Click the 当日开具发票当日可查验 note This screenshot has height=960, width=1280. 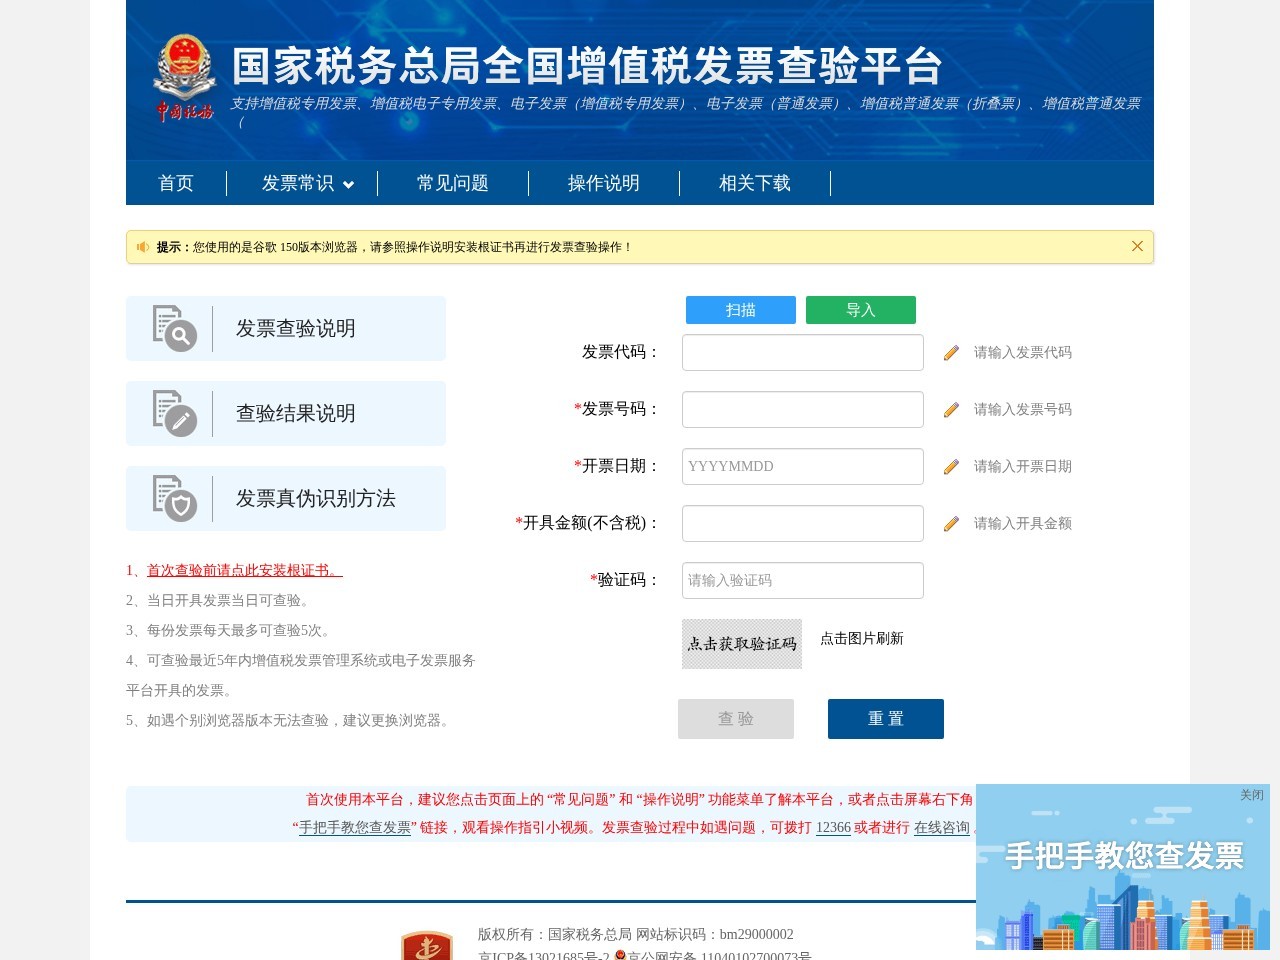[218, 600]
